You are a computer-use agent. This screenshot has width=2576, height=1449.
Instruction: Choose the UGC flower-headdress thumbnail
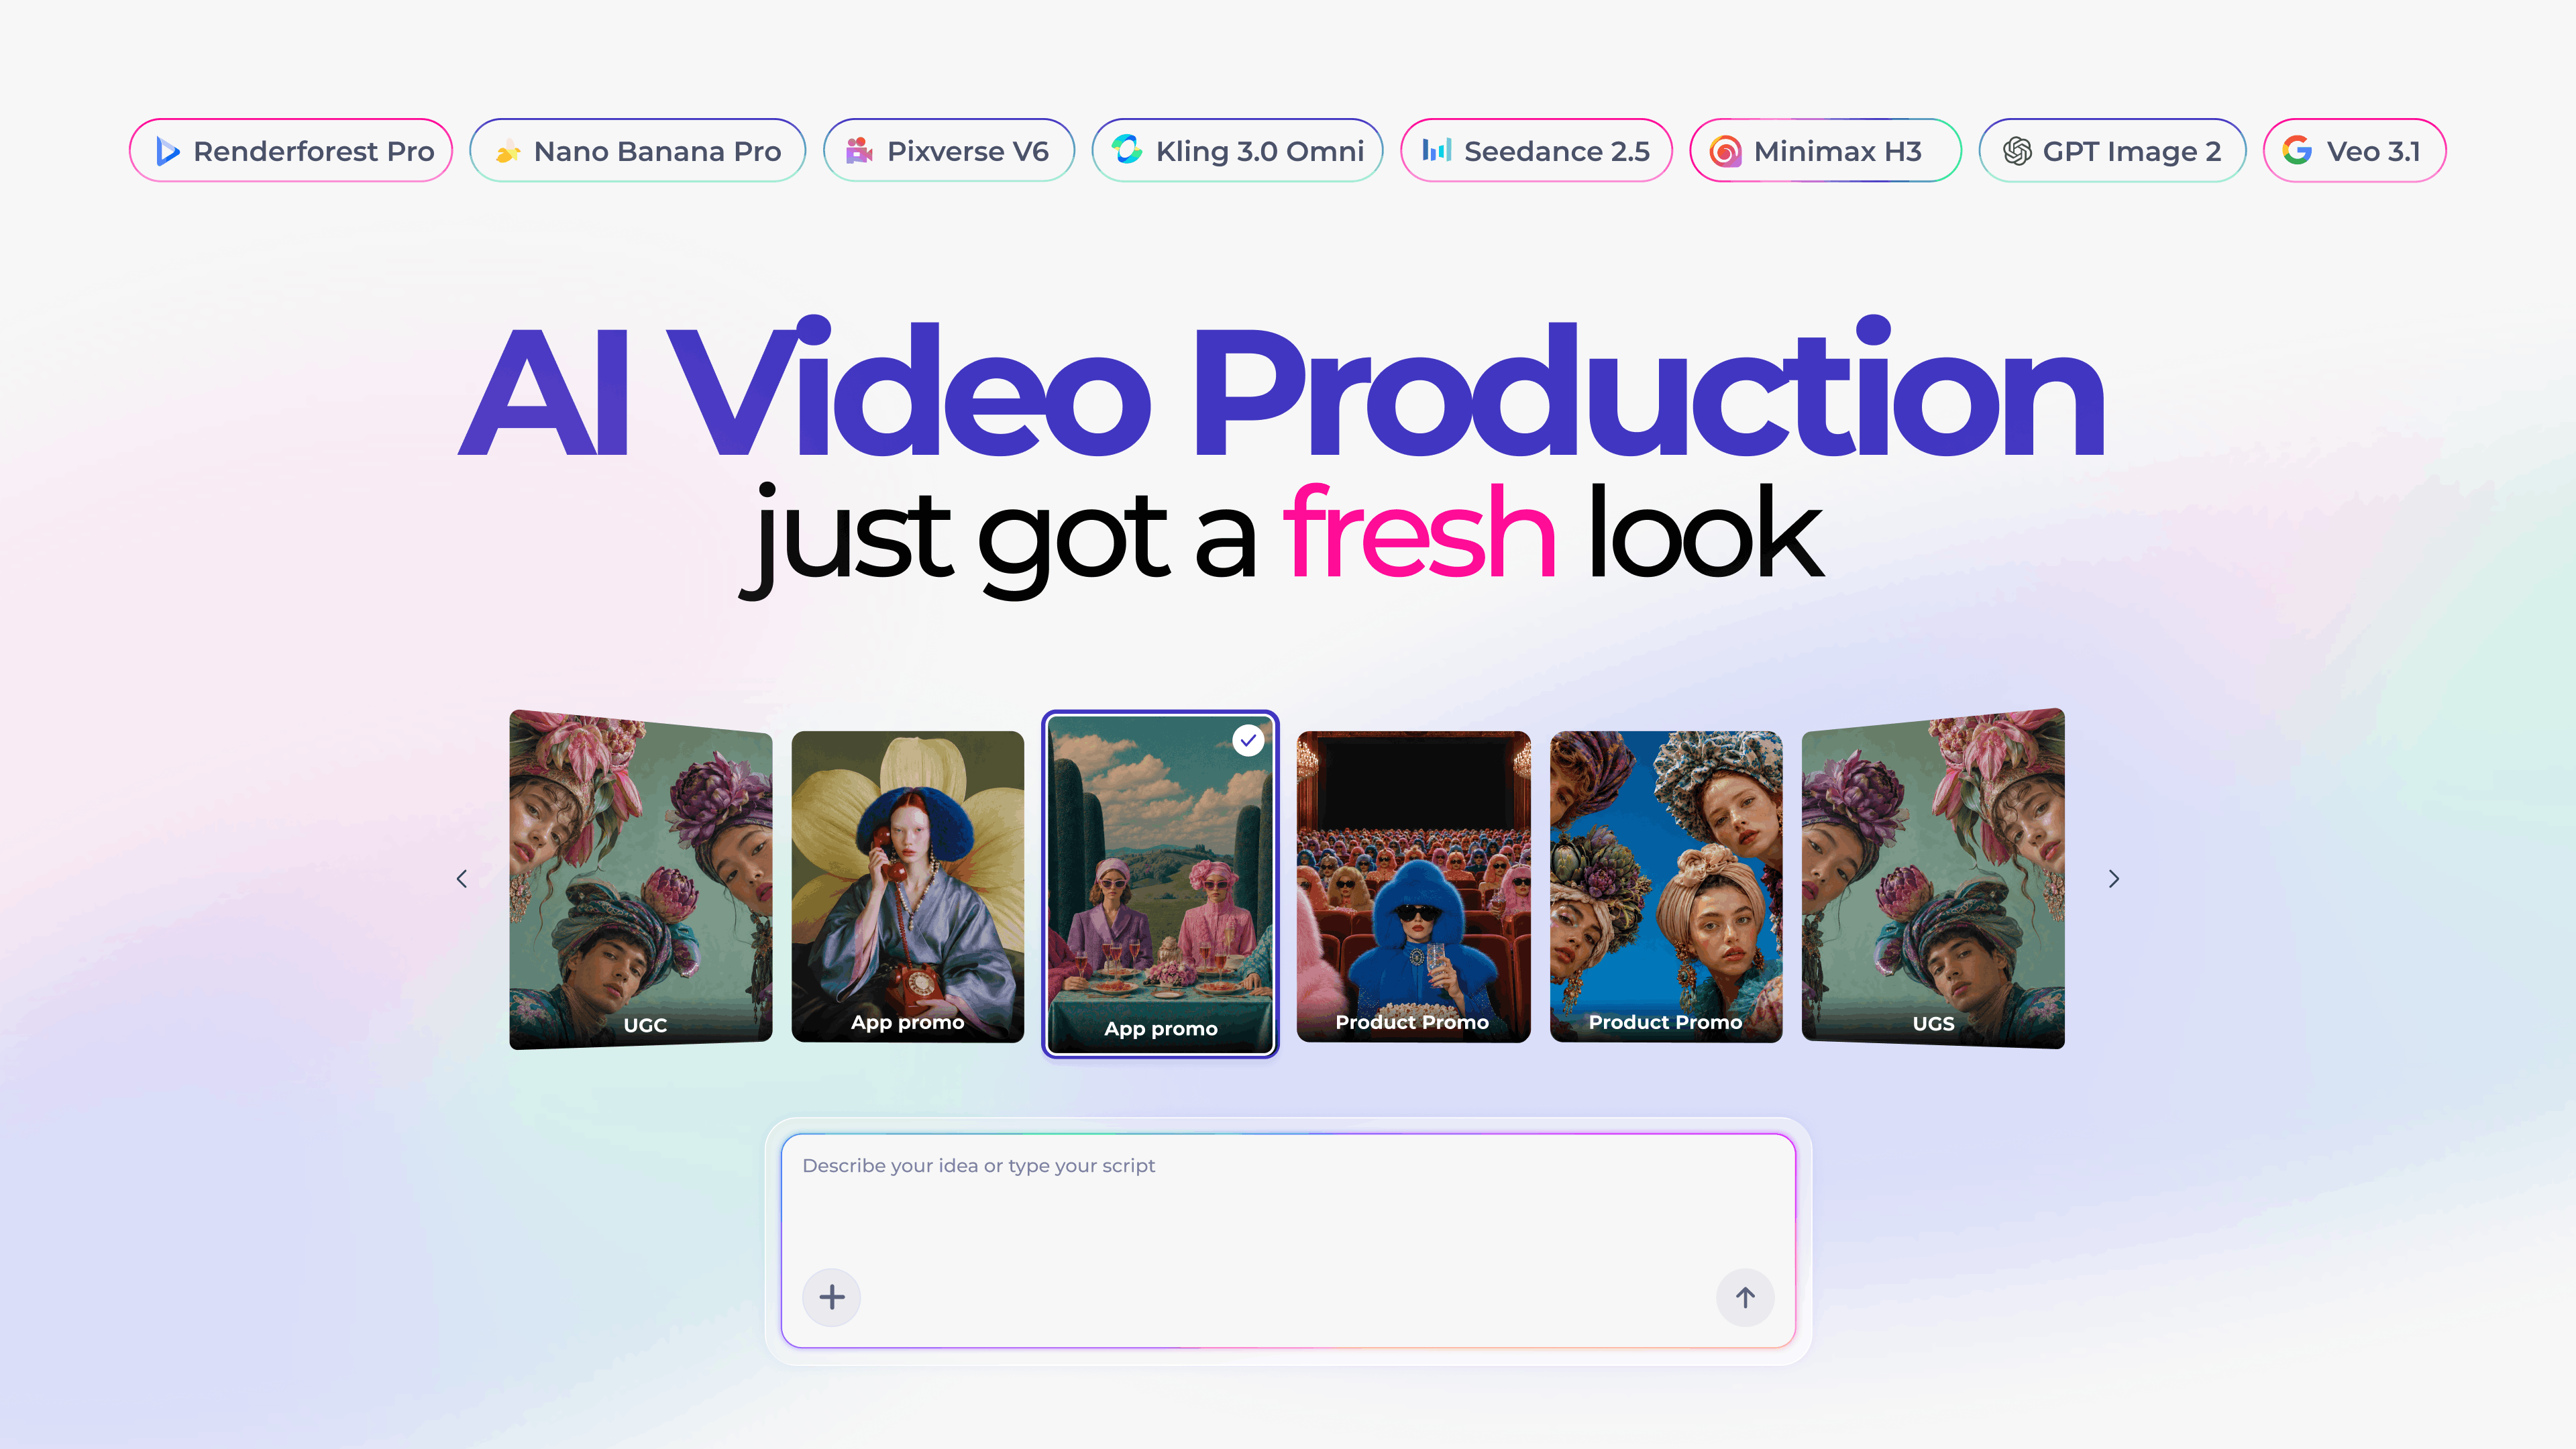[x=641, y=879]
